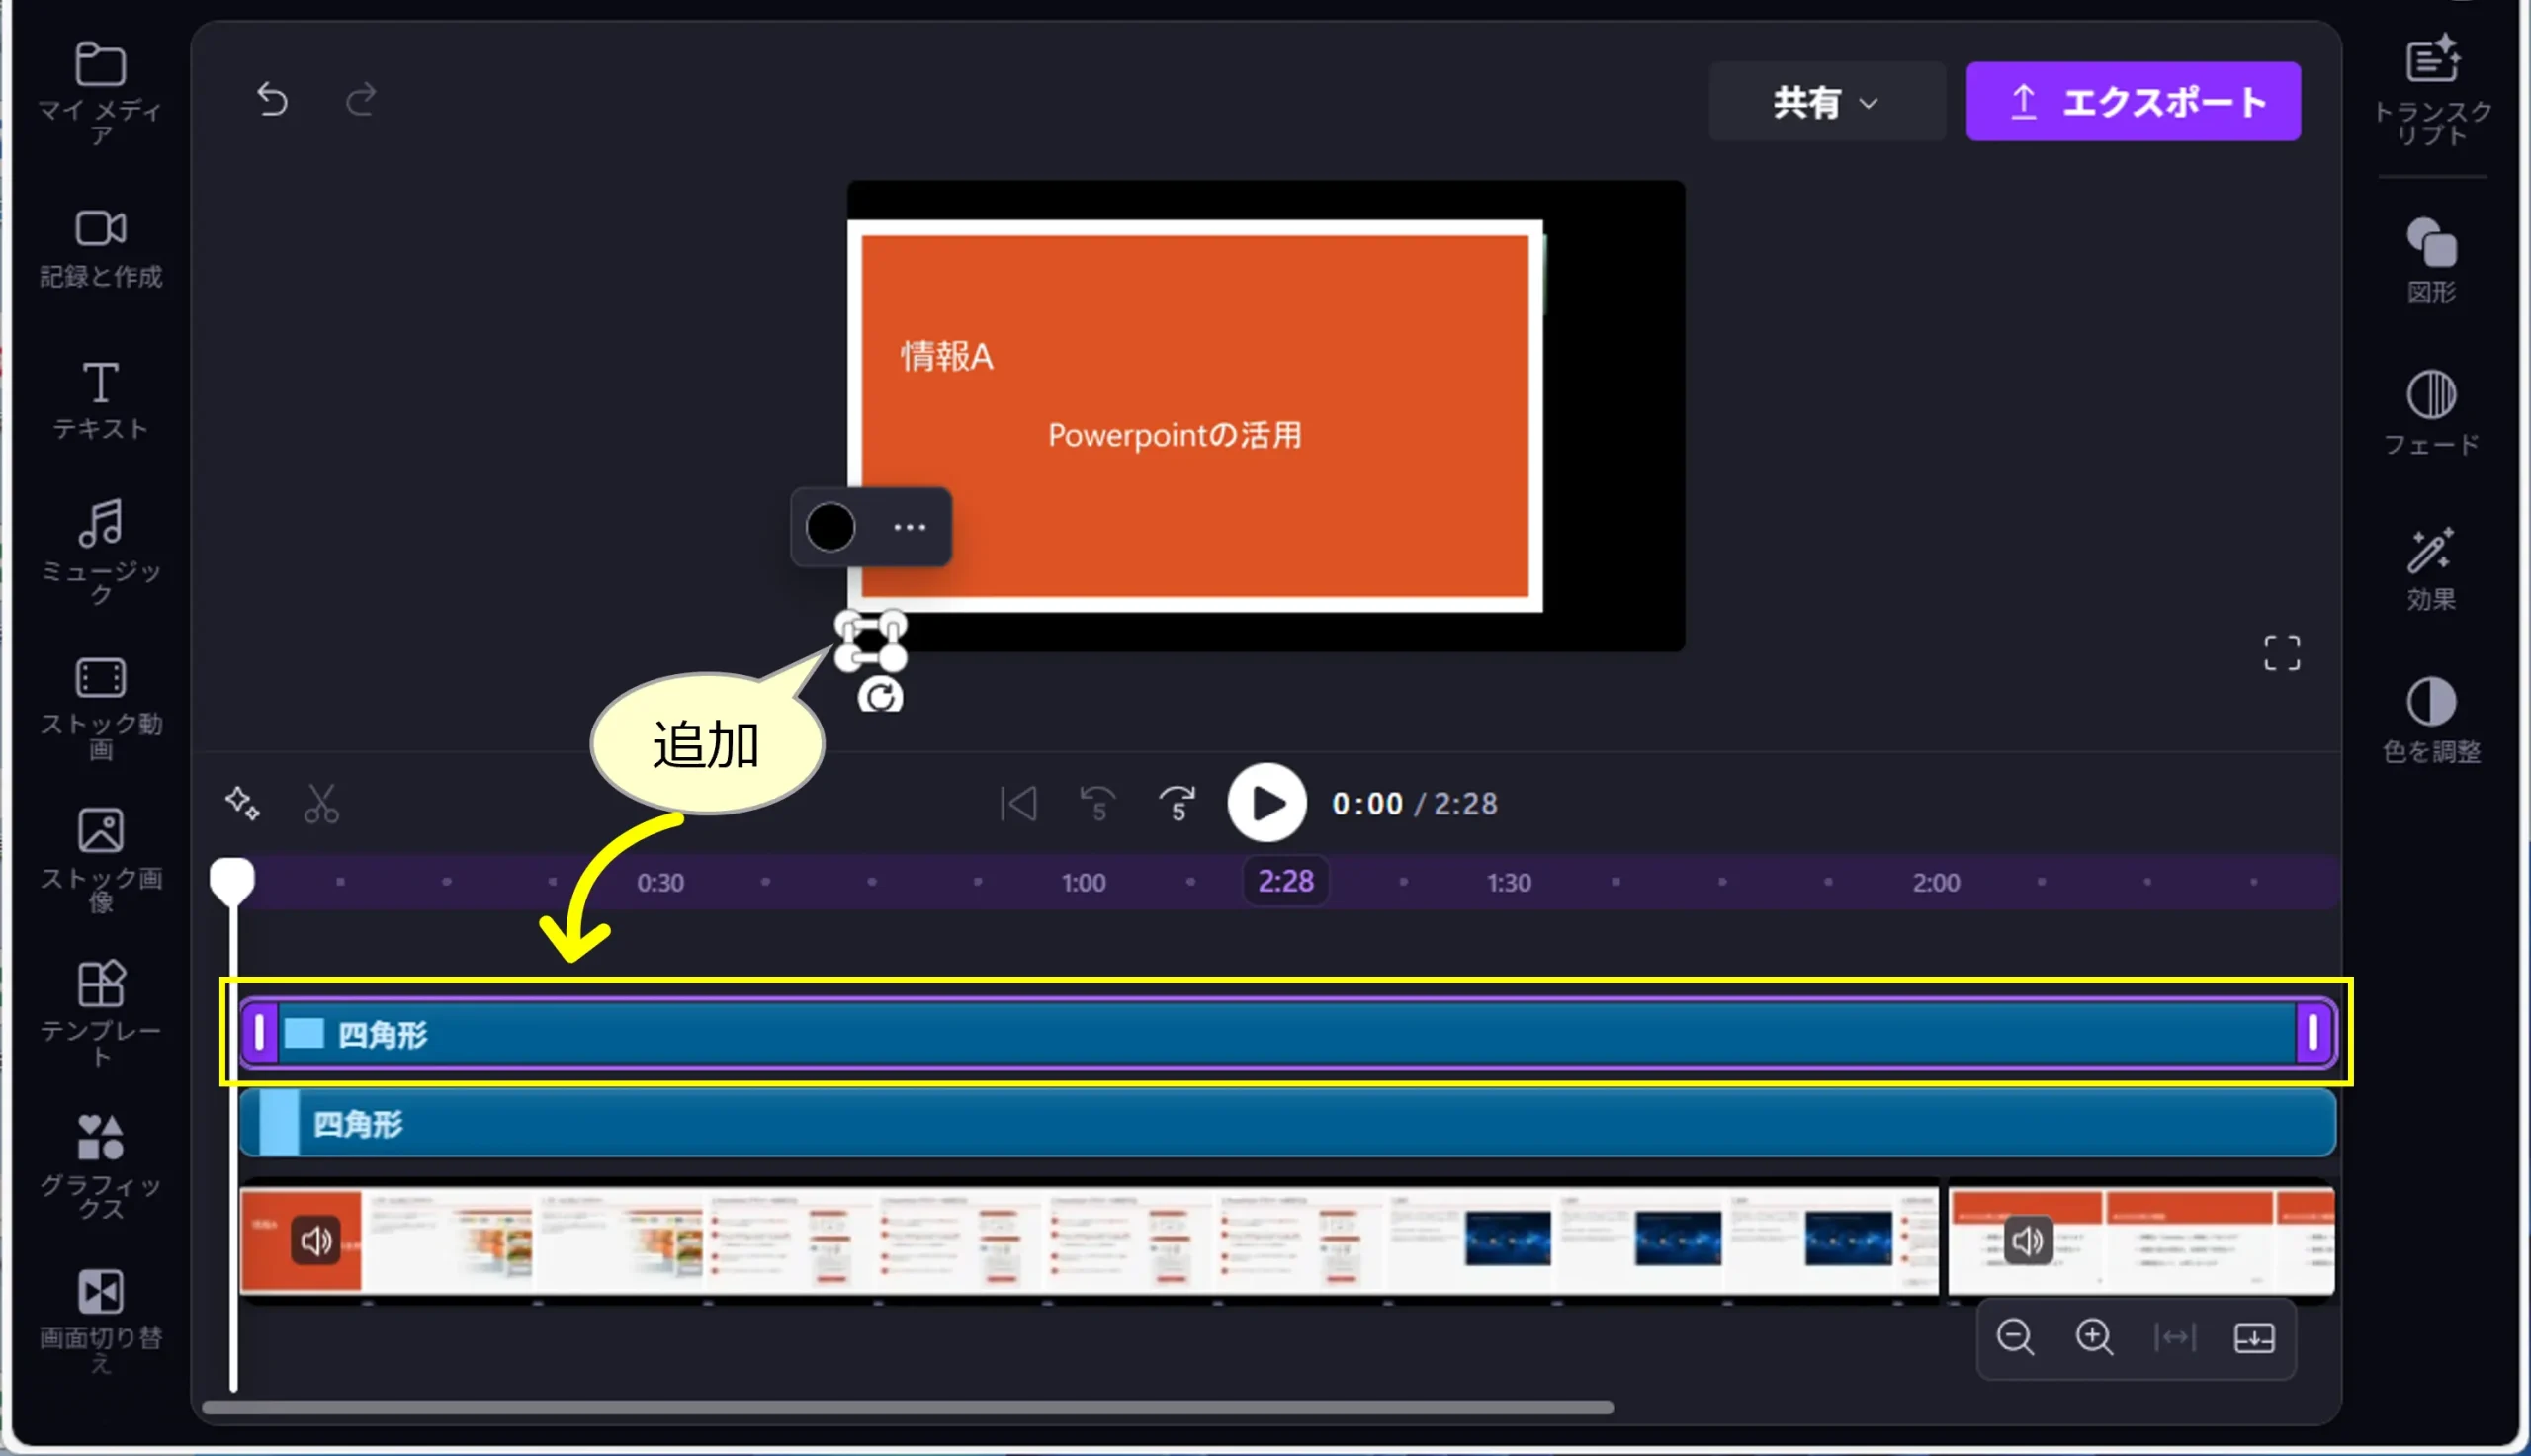The height and width of the screenshot is (1456, 2531).
Task: Toggle fullscreen preview mode
Action: (2281, 653)
